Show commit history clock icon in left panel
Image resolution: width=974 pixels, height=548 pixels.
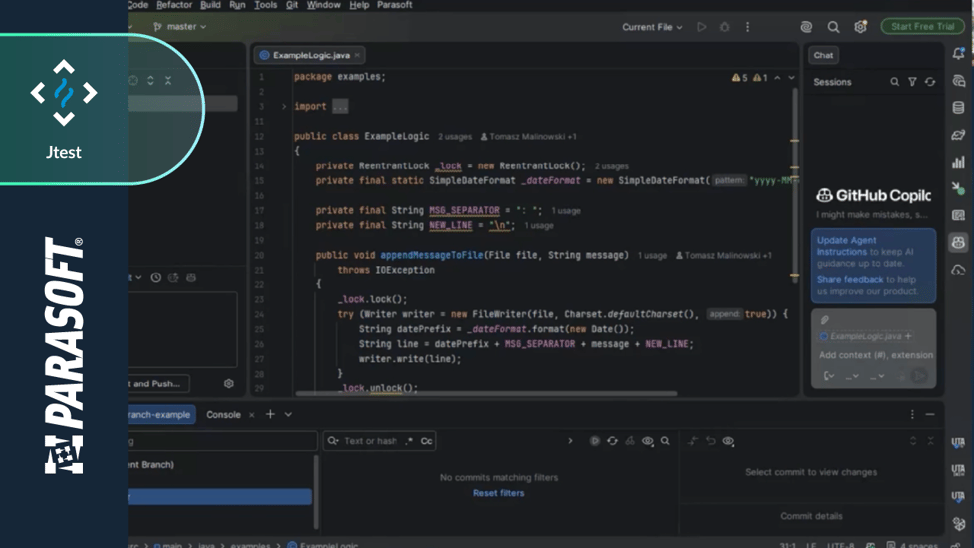156,278
